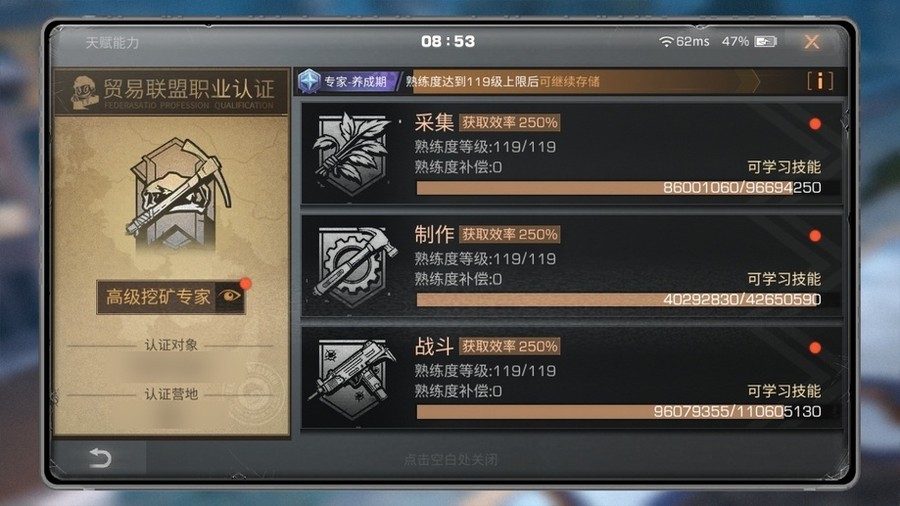Toggle the eye icon beside 高级挖矿专家
This screenshot has height=506, width=900.
[231, 296]
